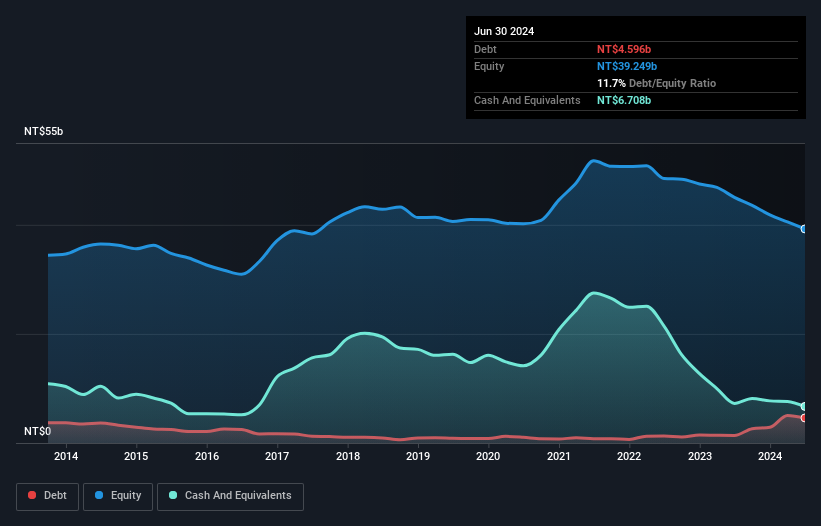Click the blue Equity legend dot
This screenshot has width=821, height=526.
tap(99, 495)
